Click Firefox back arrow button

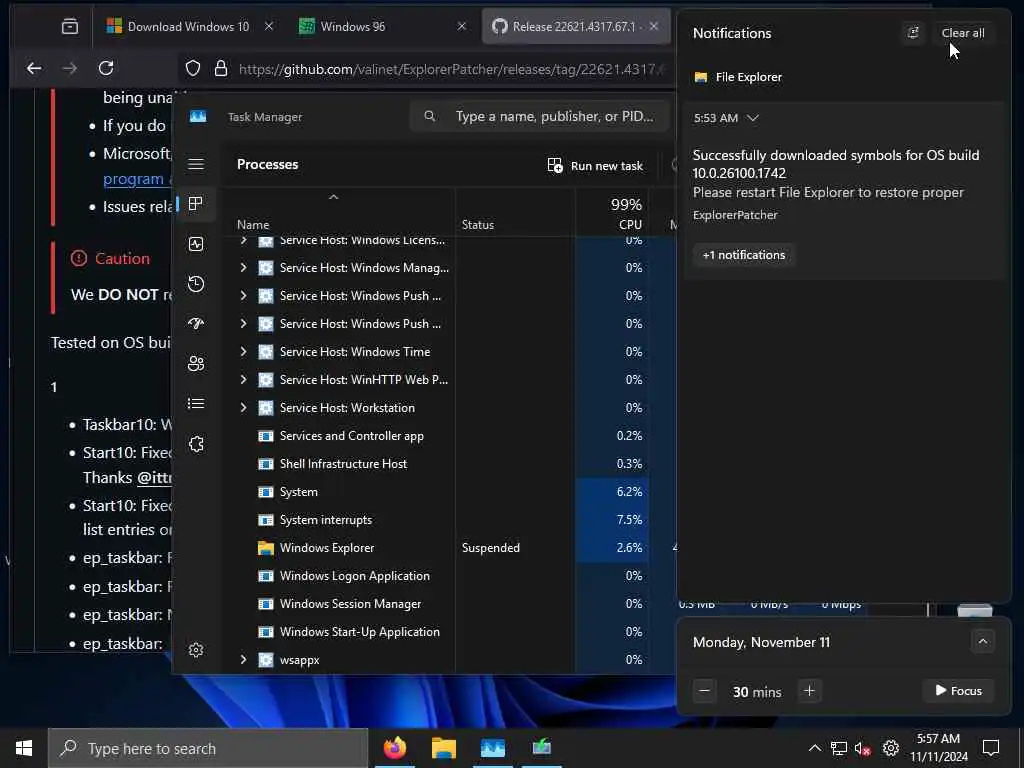pyautogui.click(x=34, y=68)
